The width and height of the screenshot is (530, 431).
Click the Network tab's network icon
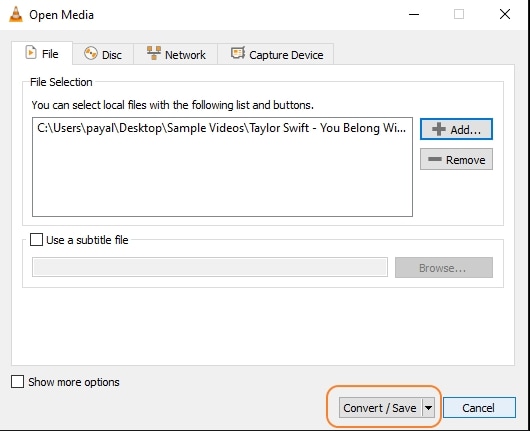[154, 53]
